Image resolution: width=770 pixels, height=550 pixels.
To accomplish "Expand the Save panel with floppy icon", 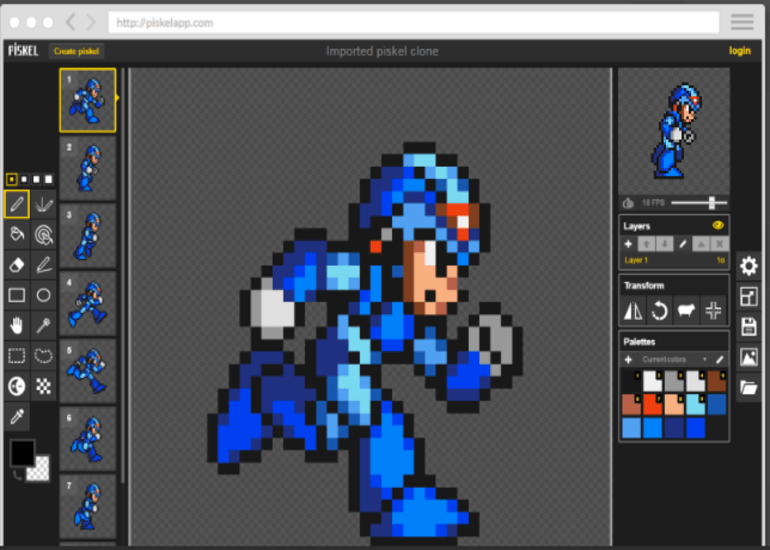I will [x=748, y=326].
